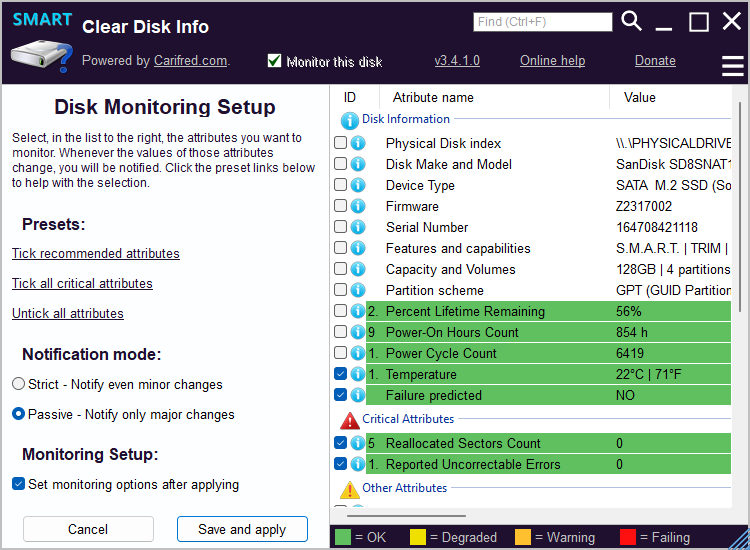Image resolution: width=750 pixels, height=550 pixels.
Task: Click Untick all attributes preset
Action: click(x=68, y=314)
